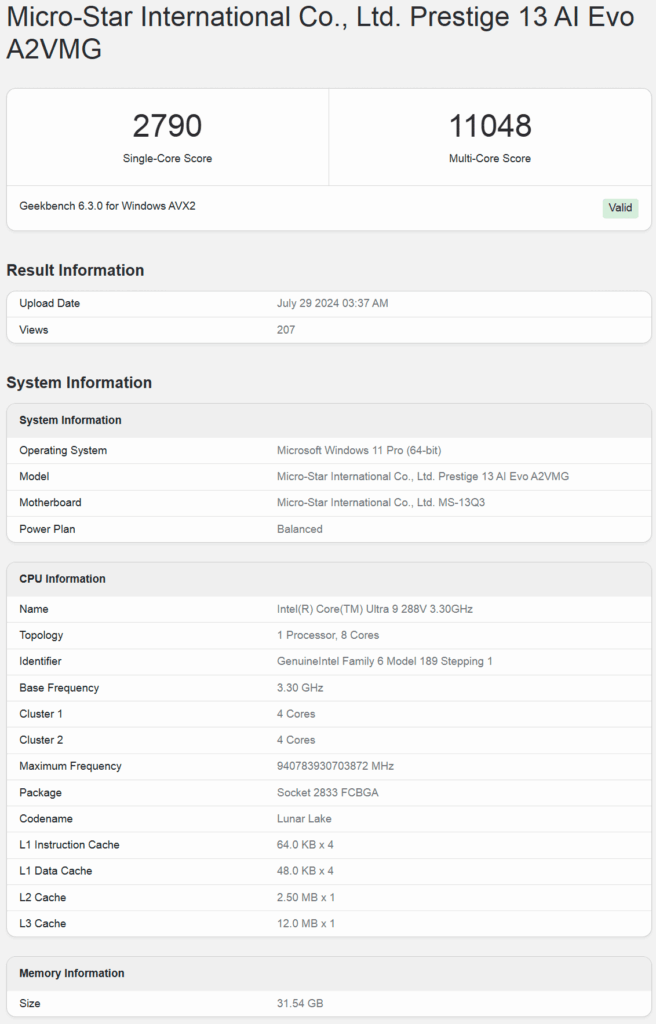Select the Geekbench 6.3.0 for Windows AVX2 text

[x=107, y=206]
